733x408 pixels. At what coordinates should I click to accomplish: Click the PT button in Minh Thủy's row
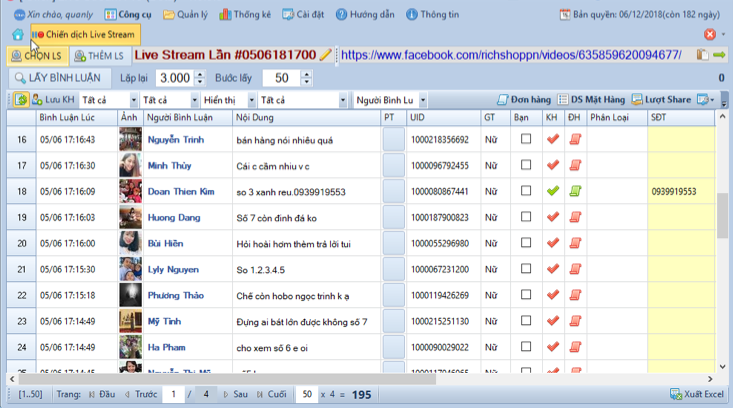[393, 165]
